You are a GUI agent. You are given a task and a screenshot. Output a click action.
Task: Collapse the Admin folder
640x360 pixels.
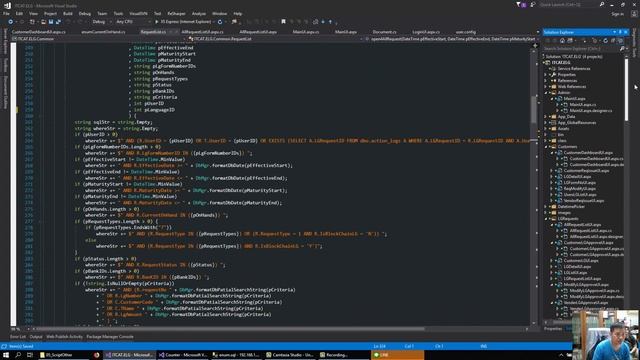(x=546, y=93)
